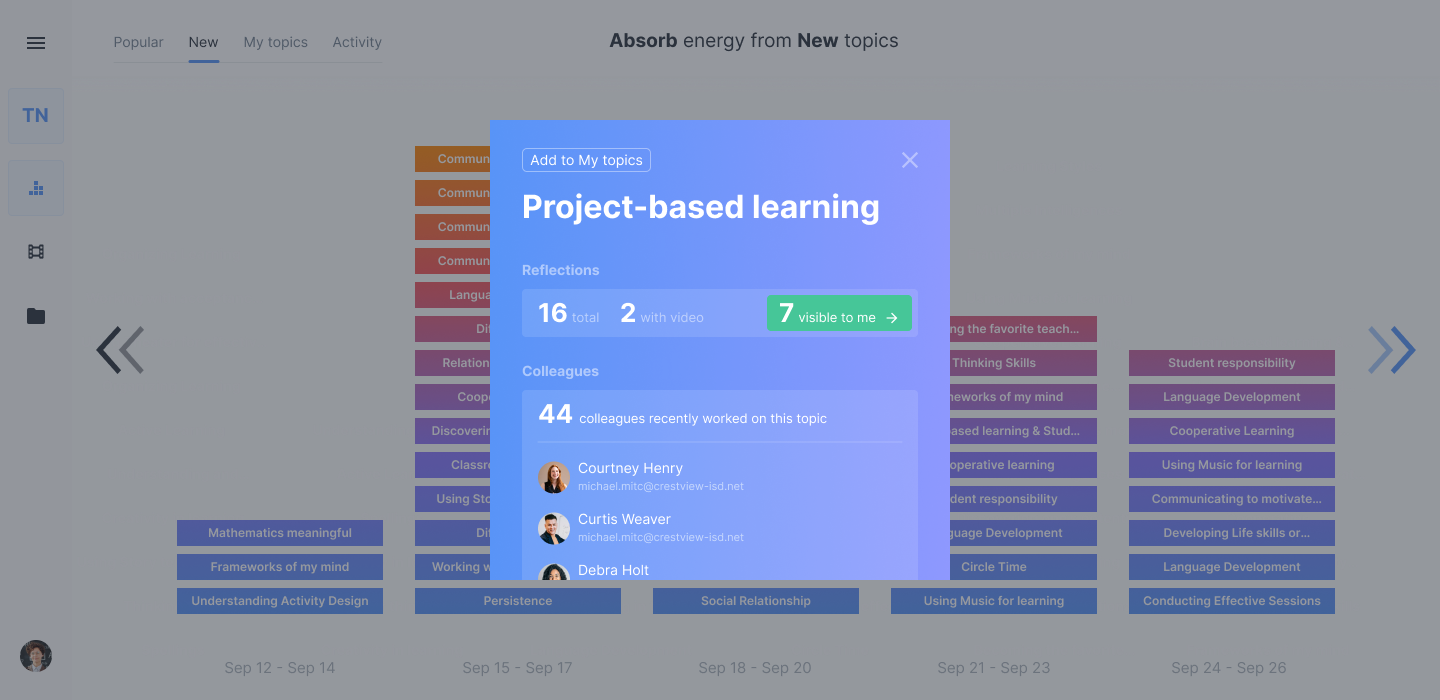
Task: Go to next dates with right double chevron
Action: pos(1392,350)
